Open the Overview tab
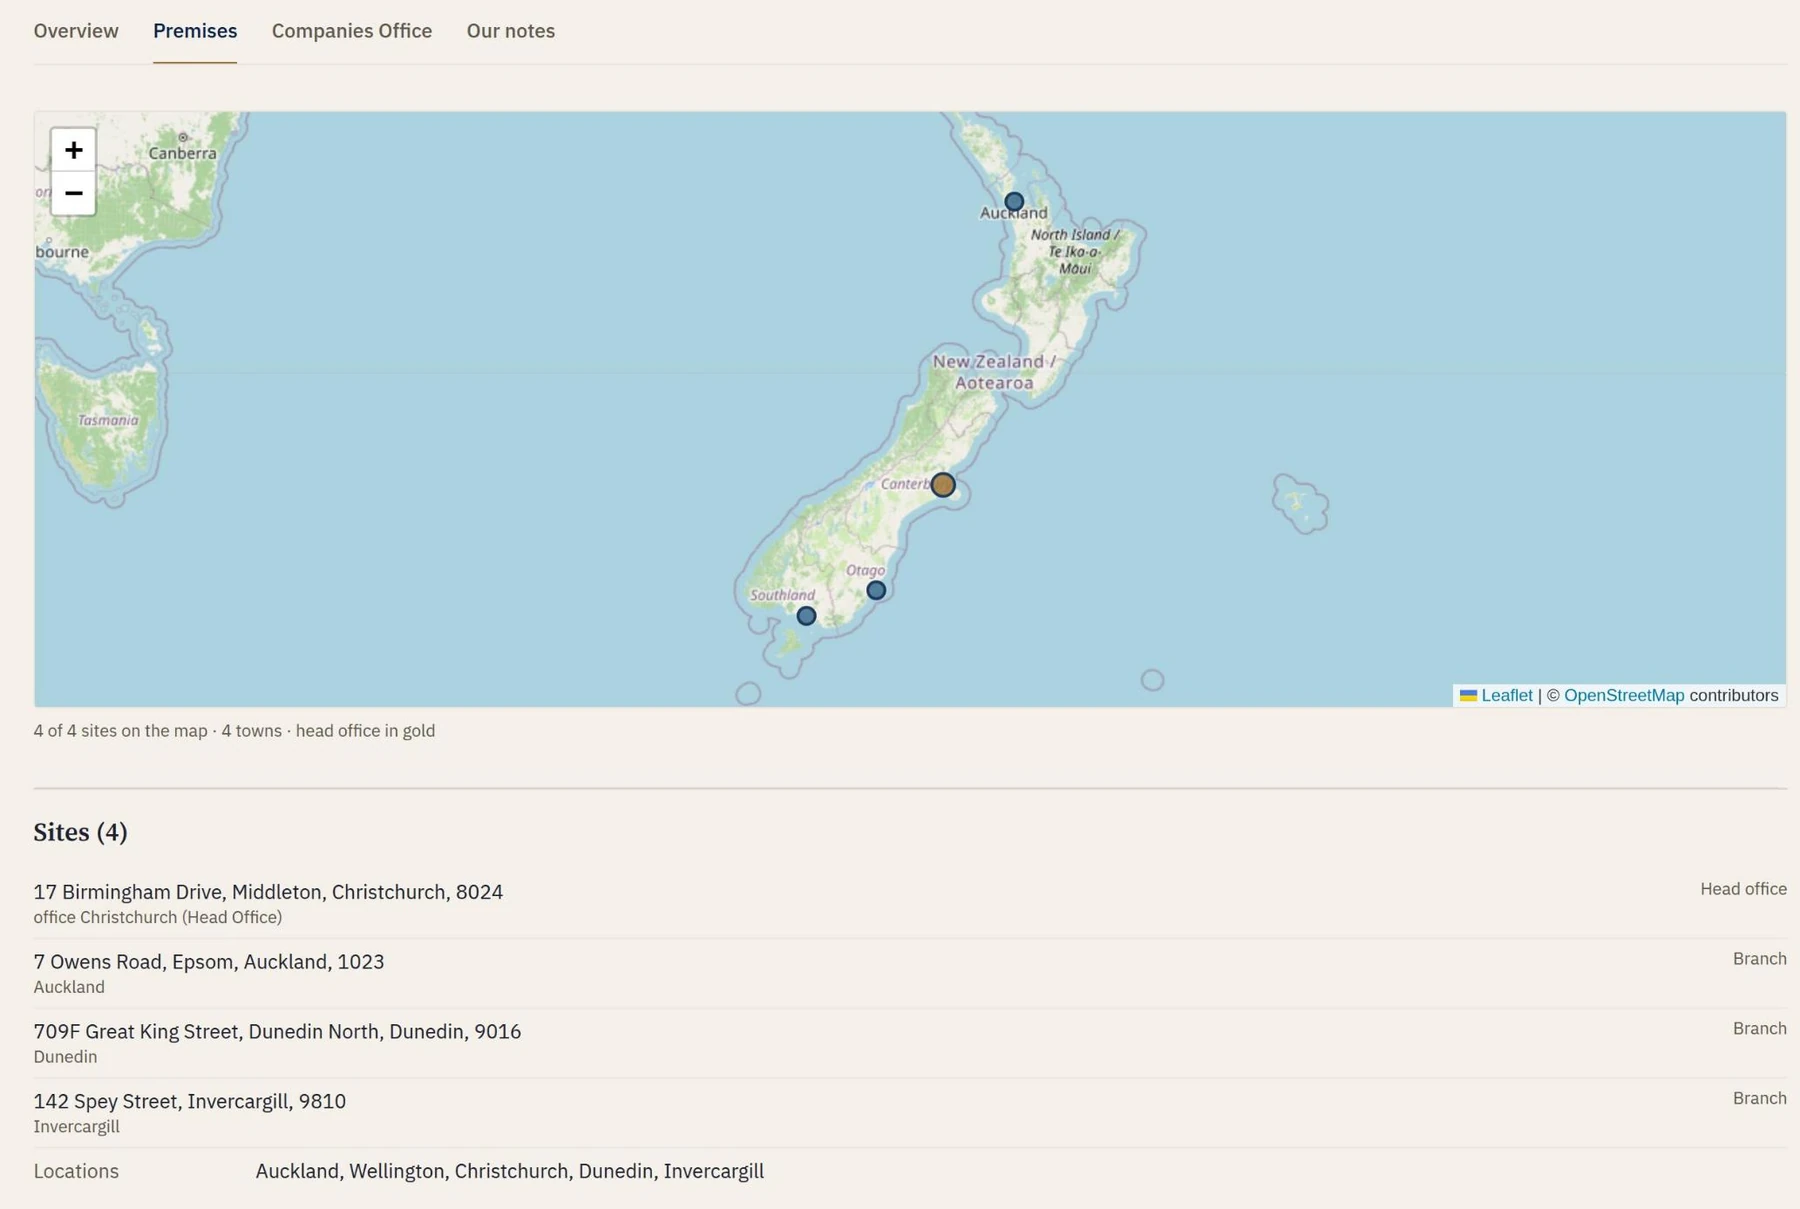The width and height of the screenshot is (1800, 1209). click(76, 31)
